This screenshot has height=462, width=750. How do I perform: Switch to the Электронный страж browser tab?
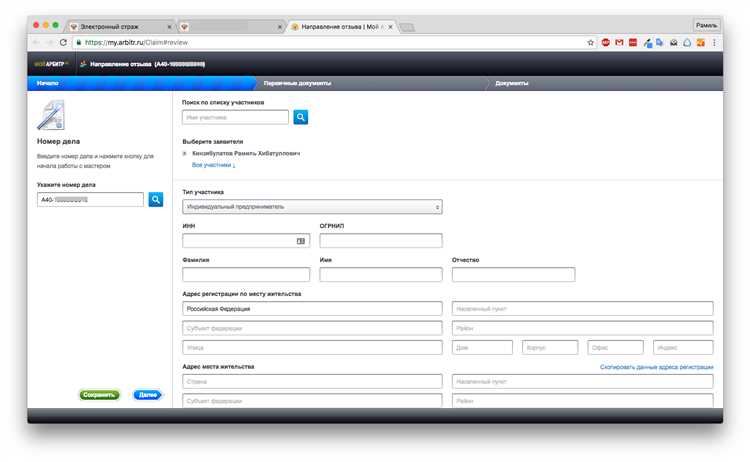(117, 24)
